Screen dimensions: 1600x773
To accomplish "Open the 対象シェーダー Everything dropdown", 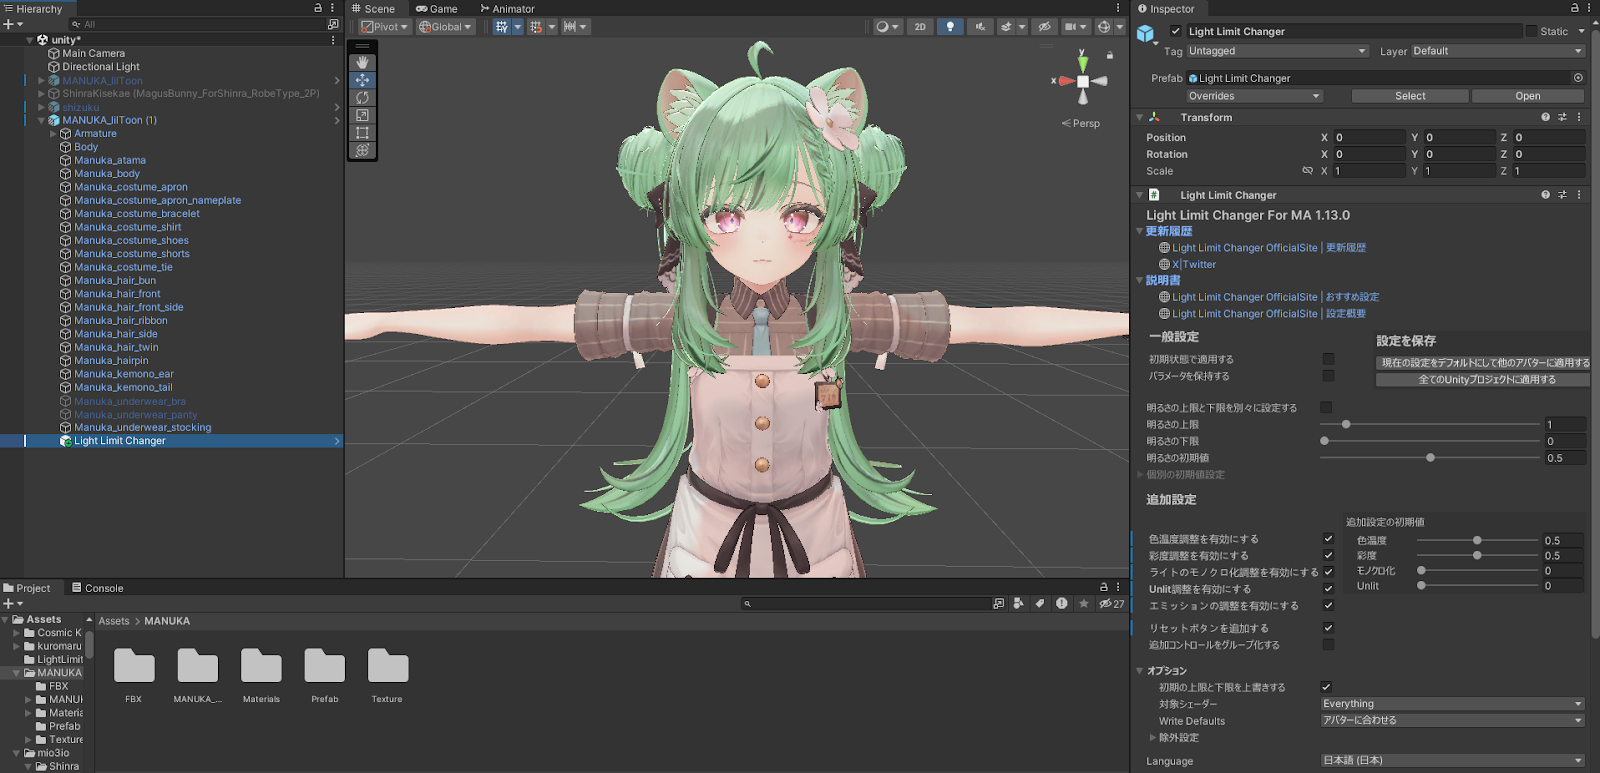I will point(1453,704).
